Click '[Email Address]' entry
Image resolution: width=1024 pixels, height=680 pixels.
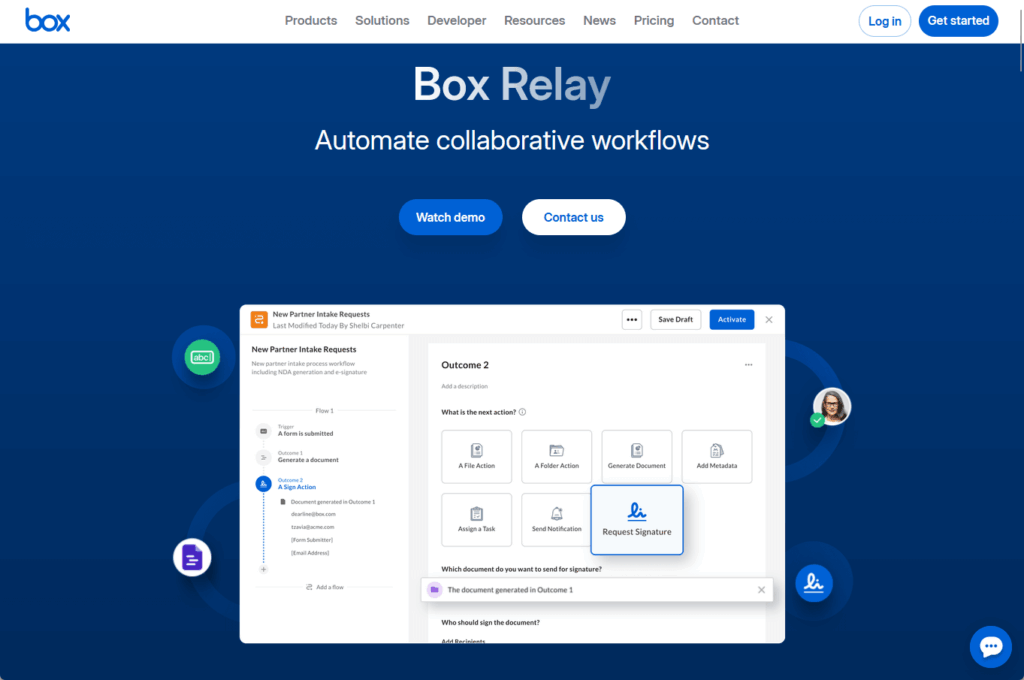[310, 553]
